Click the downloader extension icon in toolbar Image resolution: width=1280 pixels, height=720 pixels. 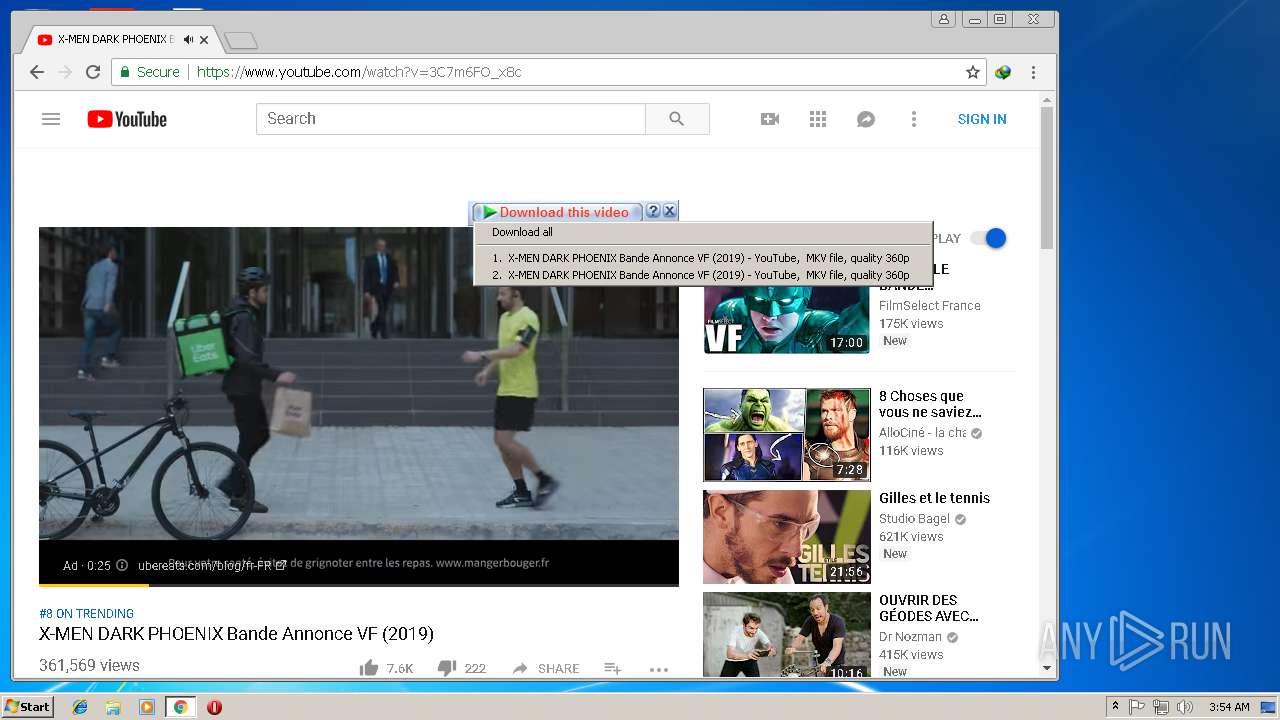[1003, 72]
